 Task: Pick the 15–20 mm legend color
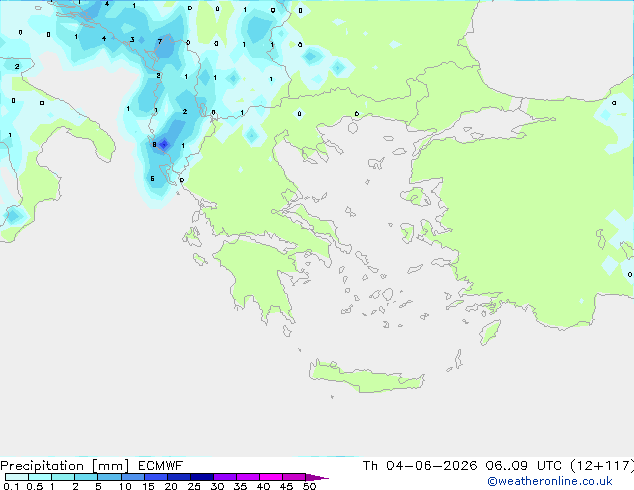point(155,477)
